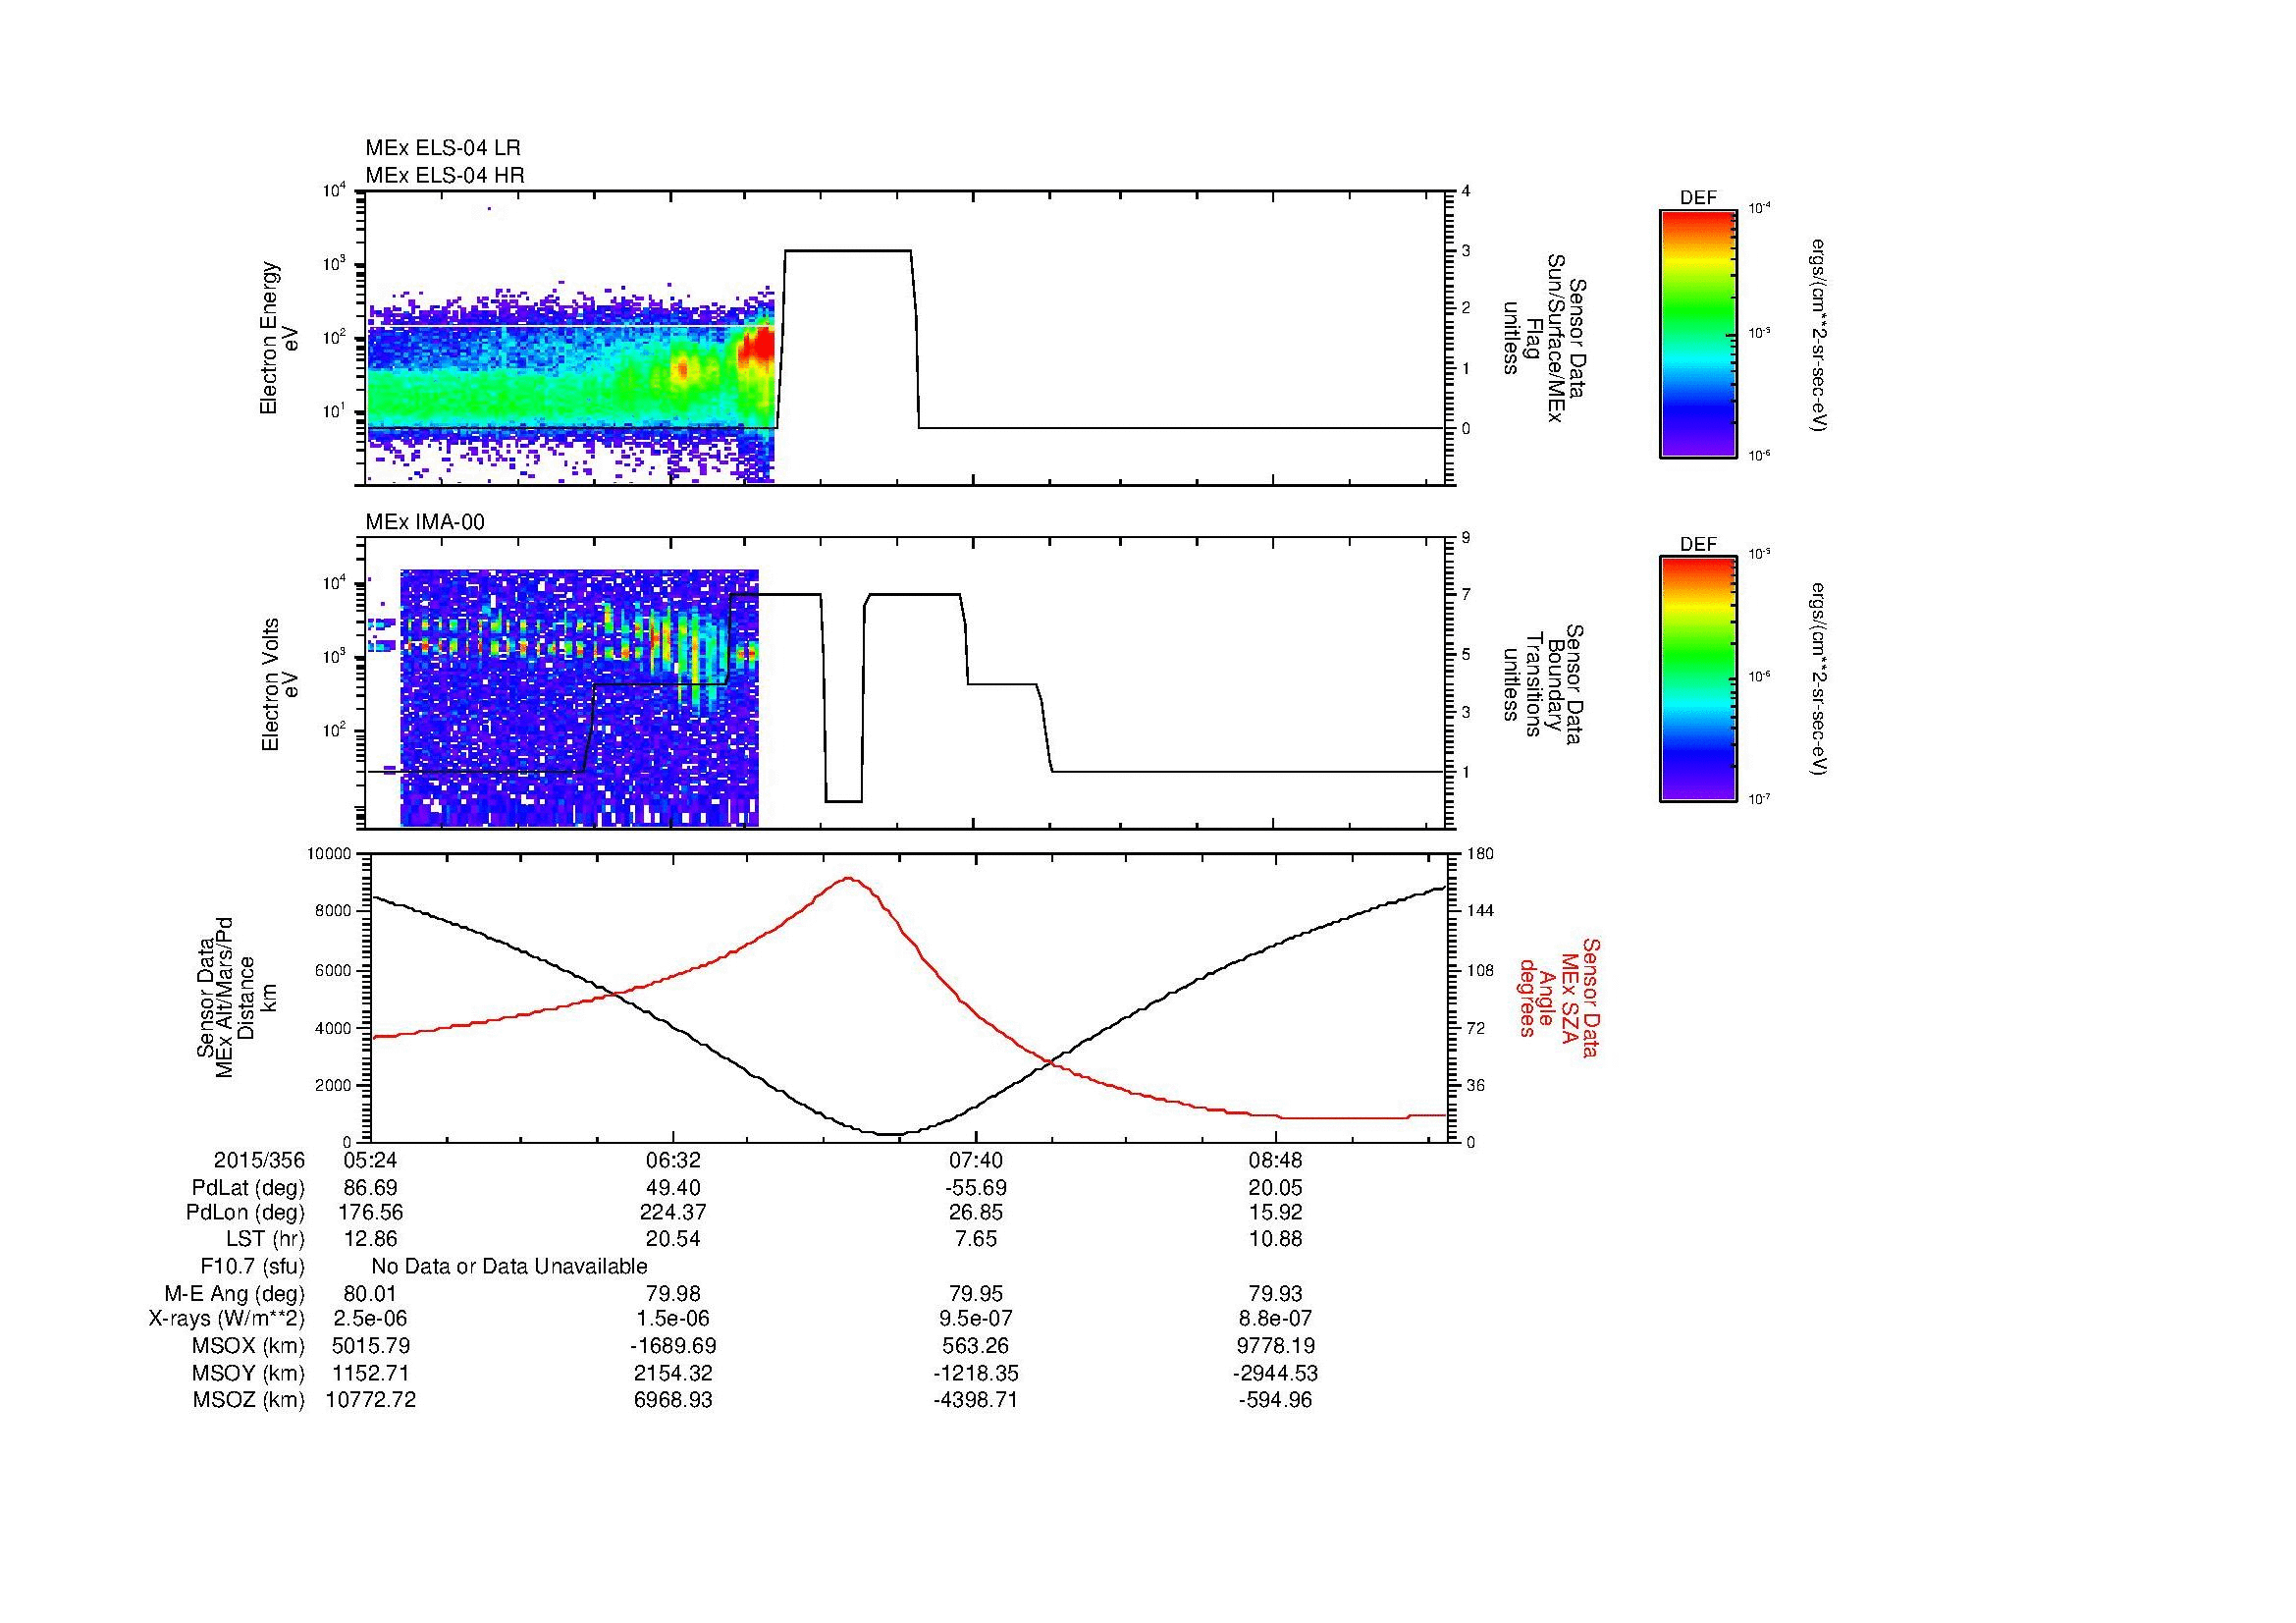The image size is (2296, 1623).
Task: Click LST value '10.88'
Action: pos(1275,1239)
